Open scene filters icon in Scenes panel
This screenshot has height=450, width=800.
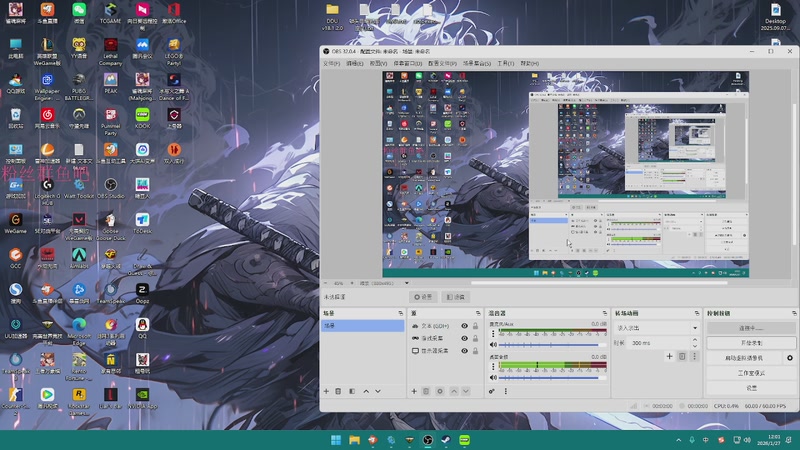pos(352,391)
